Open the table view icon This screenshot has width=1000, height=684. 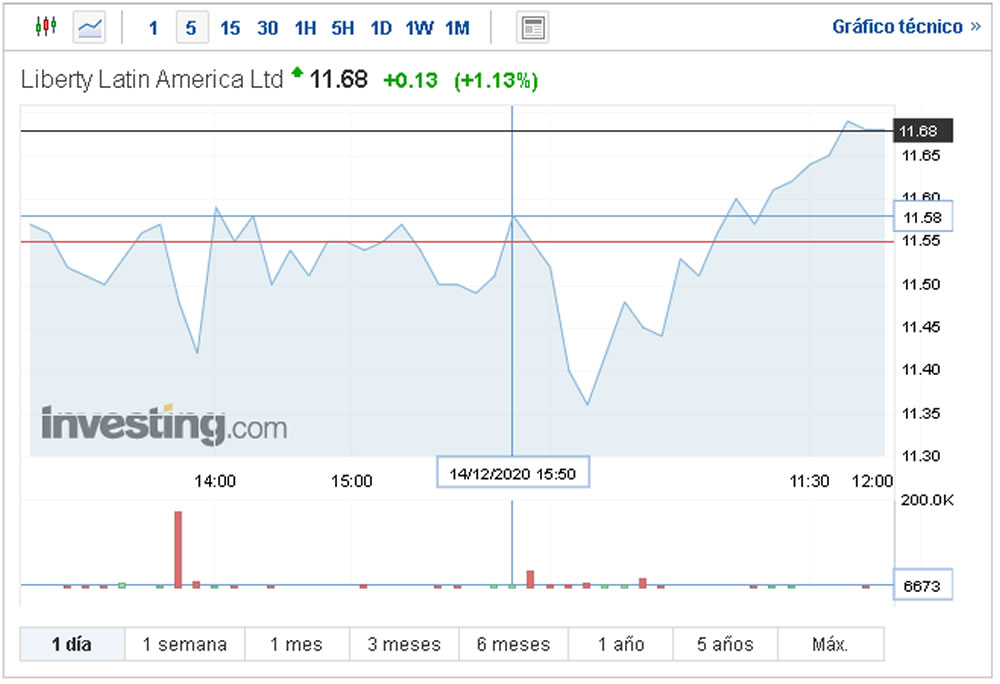pyautogui.click(x=533, y=28)
